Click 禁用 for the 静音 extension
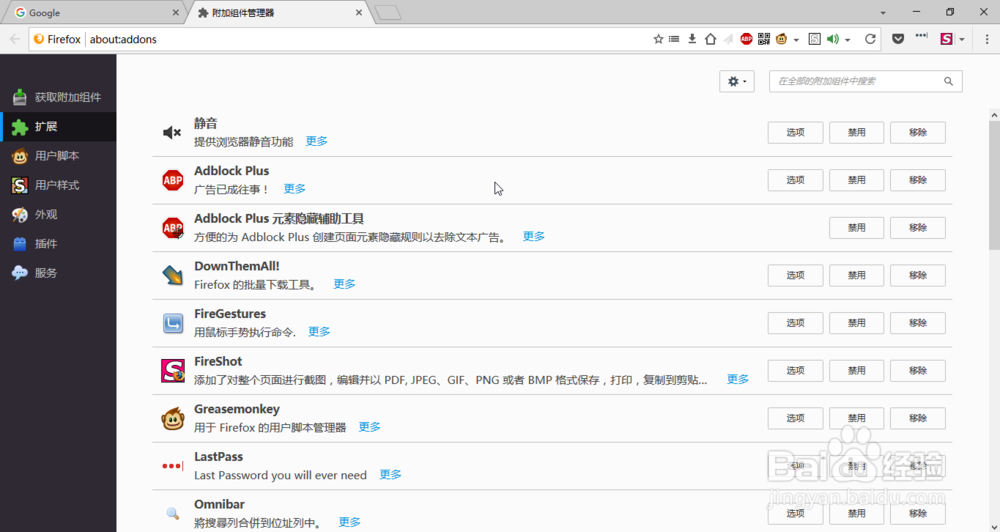 [857, 133]
